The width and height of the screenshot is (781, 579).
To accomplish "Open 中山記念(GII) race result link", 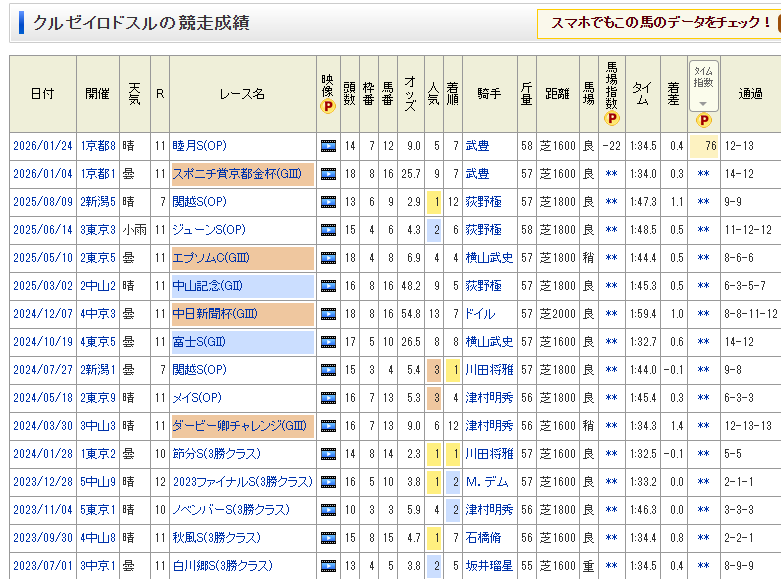I will tap(207, 286).
